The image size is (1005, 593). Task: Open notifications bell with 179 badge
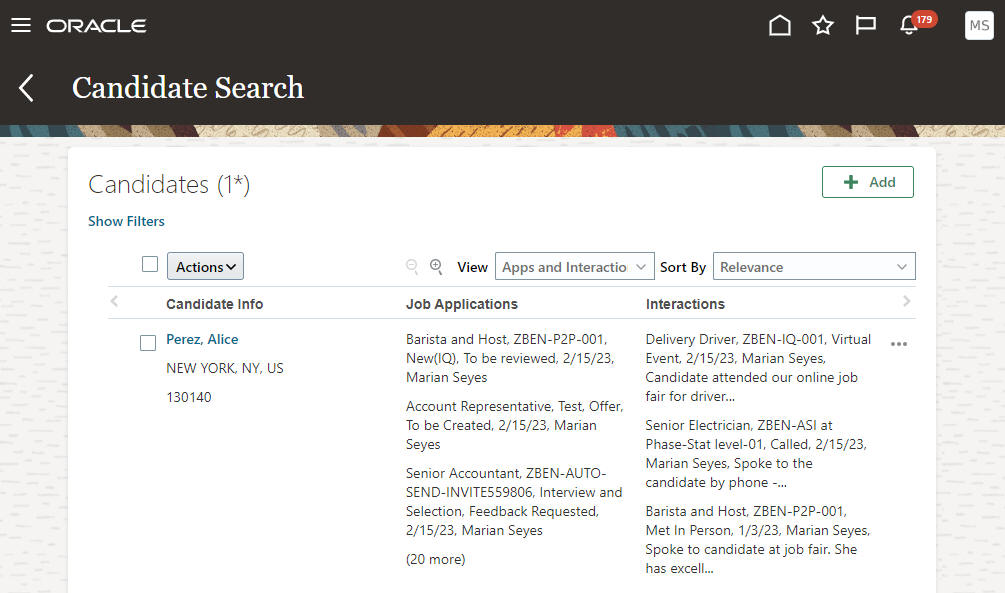pyautogui.click(x=910, y=26)
